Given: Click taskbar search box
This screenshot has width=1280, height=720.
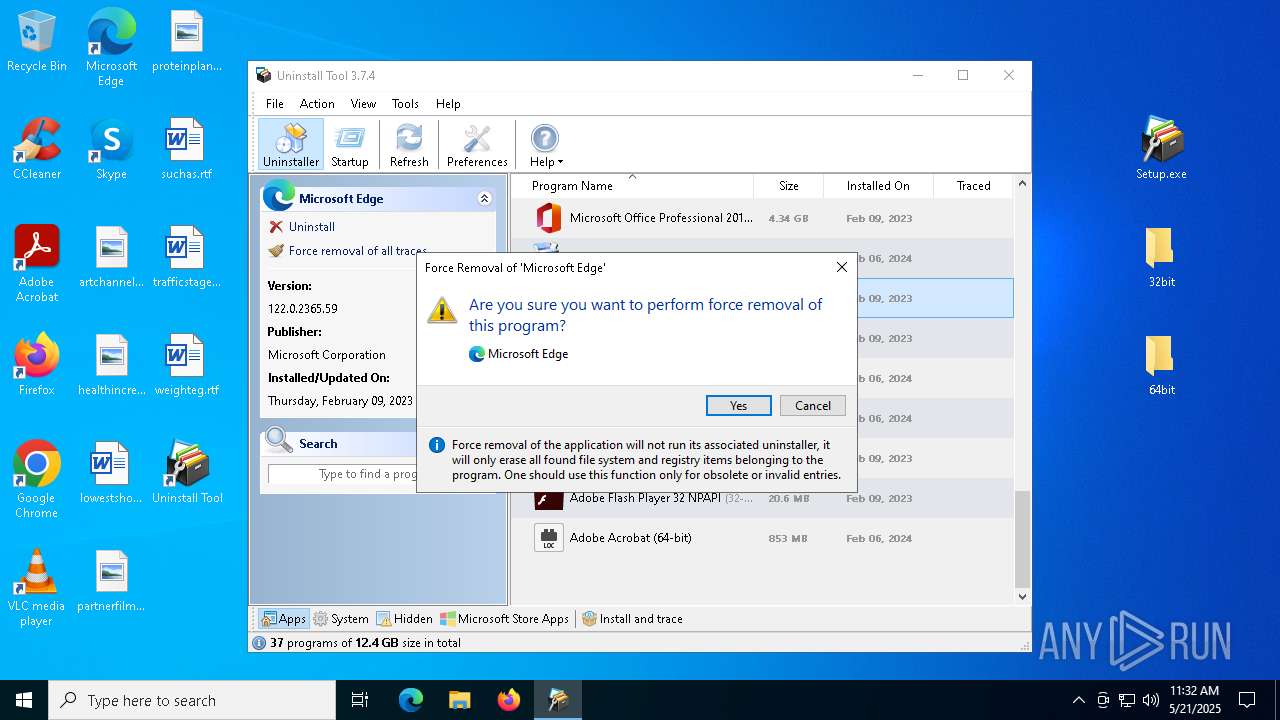Looking at the screenshot, I should (x=192, y=700).
